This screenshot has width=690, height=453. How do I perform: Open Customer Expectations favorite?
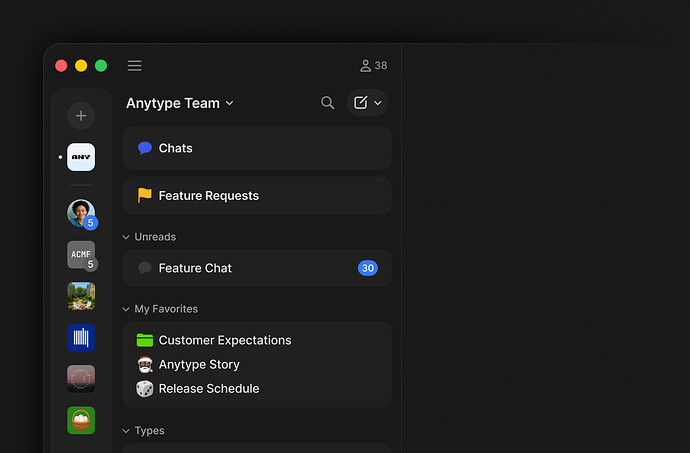[257, 340]
